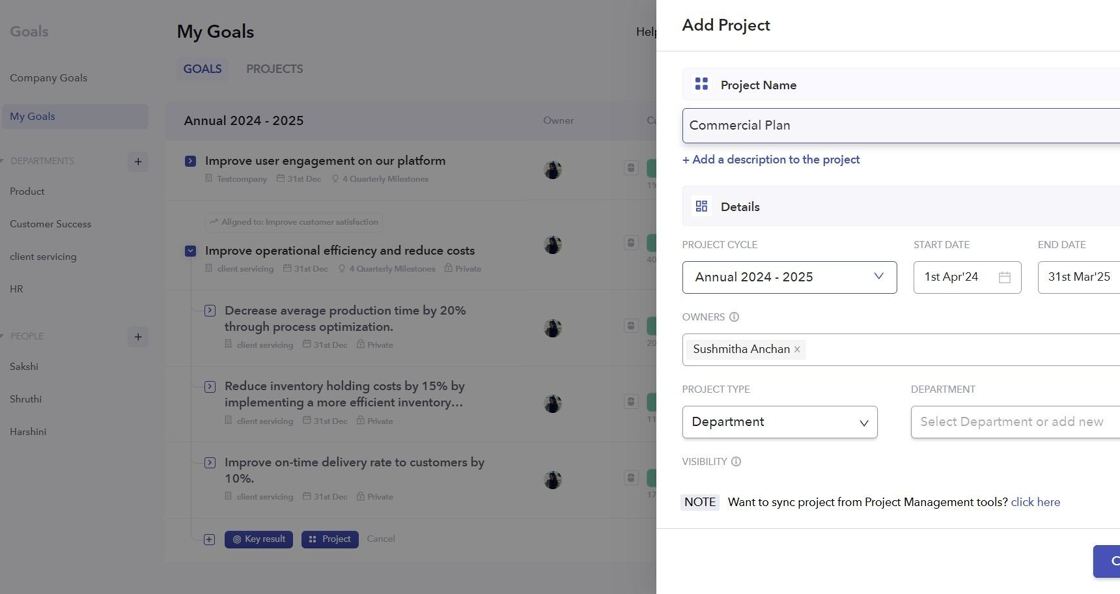Click the Project Name input field
This screenshot has height=594, width=1120.
tap(900, 126)
